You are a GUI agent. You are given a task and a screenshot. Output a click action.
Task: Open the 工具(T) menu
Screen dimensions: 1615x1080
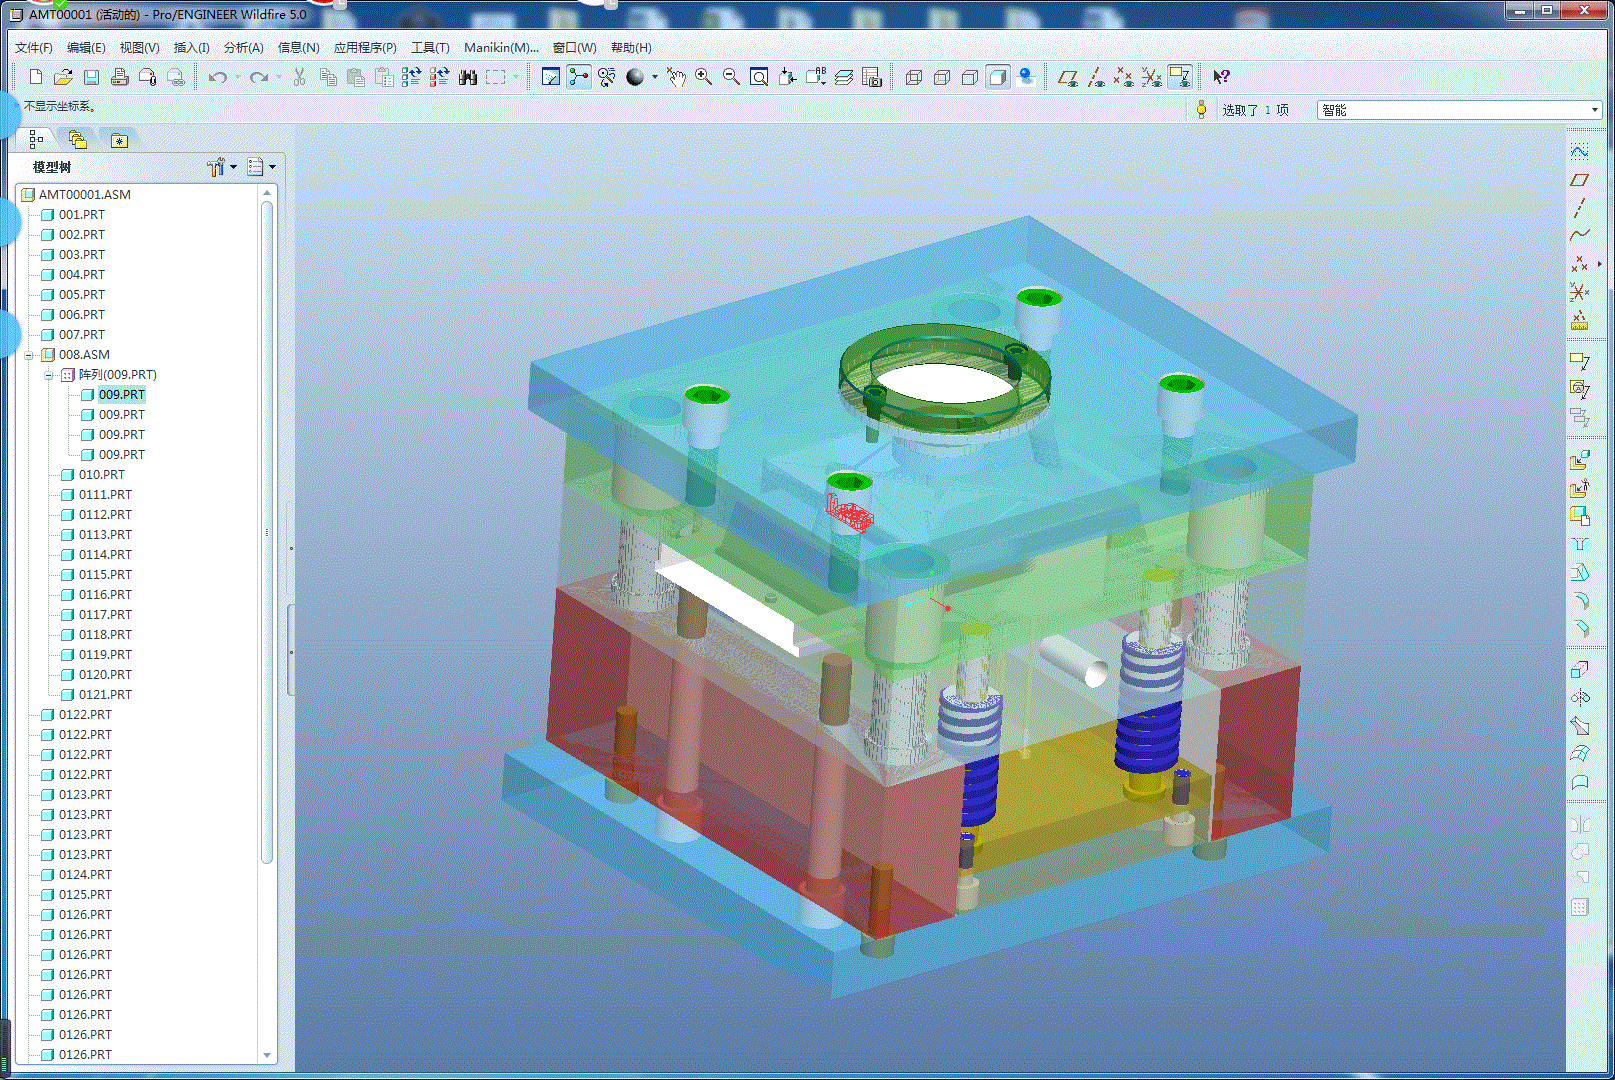431,48
